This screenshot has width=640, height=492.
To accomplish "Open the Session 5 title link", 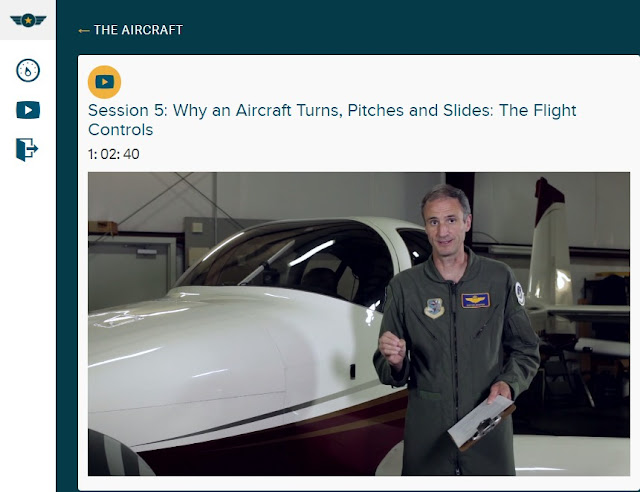I will click(332, 120).
